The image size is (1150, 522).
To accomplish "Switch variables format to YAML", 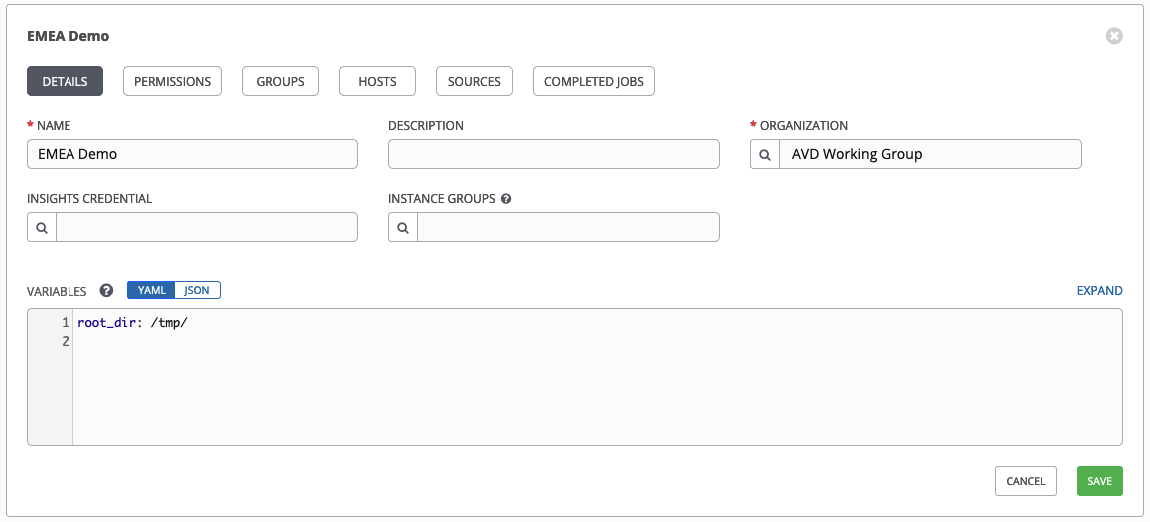I will (151, 290).
